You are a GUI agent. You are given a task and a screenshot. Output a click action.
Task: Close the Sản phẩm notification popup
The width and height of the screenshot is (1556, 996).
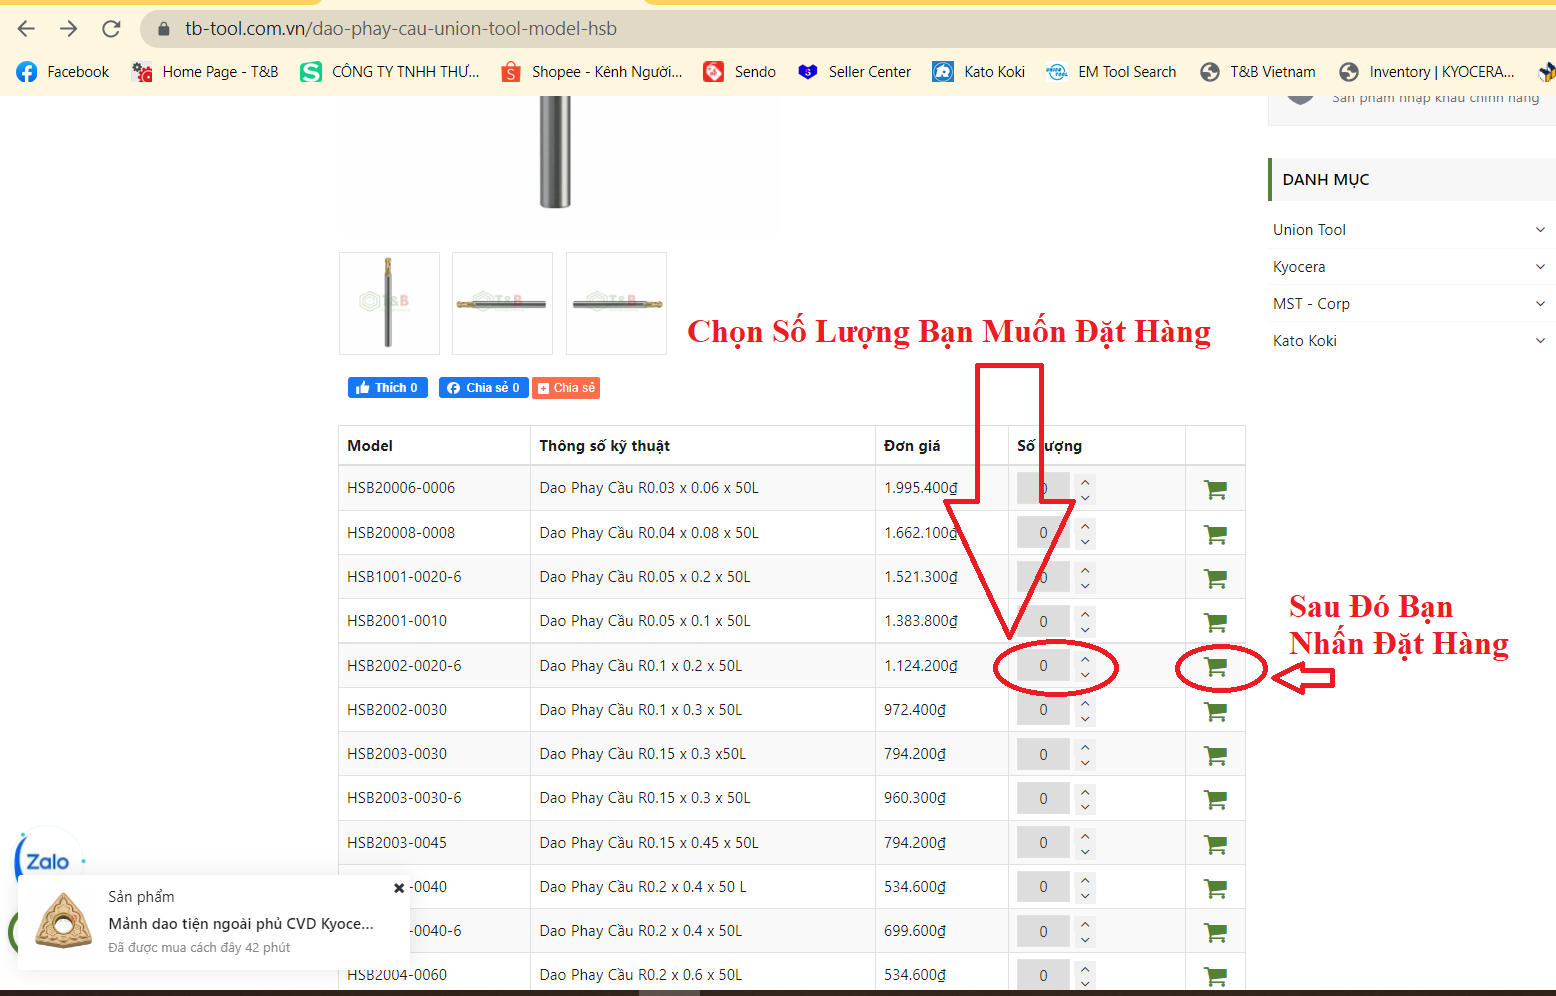tap(399, 888)
